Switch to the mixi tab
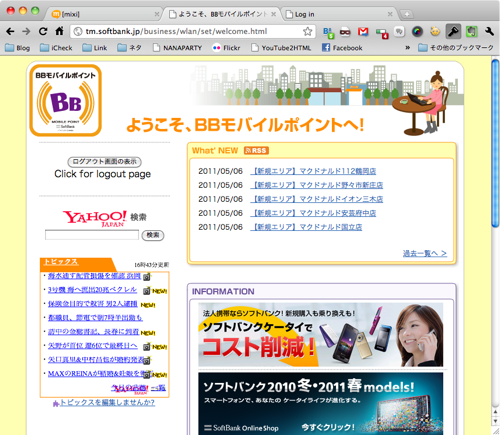 pyautogui.click(x=103, y=14)
